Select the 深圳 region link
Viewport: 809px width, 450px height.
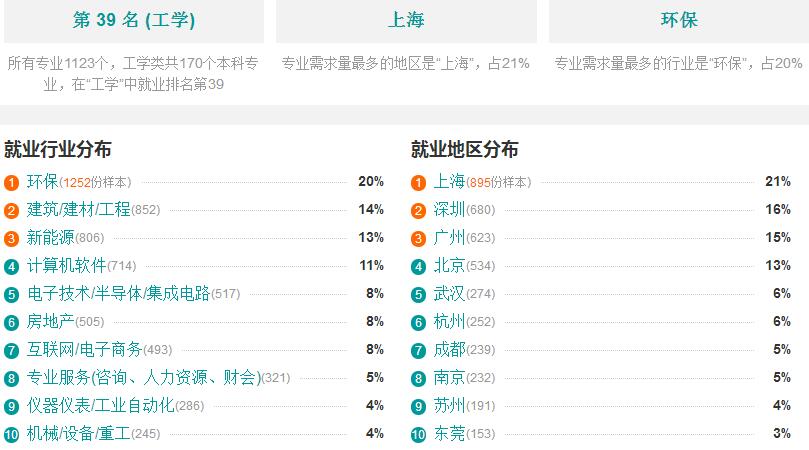pos(449,210)
